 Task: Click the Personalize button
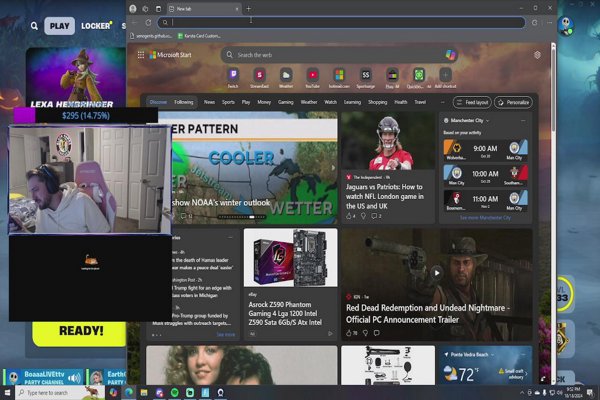[x=513, y=102]
